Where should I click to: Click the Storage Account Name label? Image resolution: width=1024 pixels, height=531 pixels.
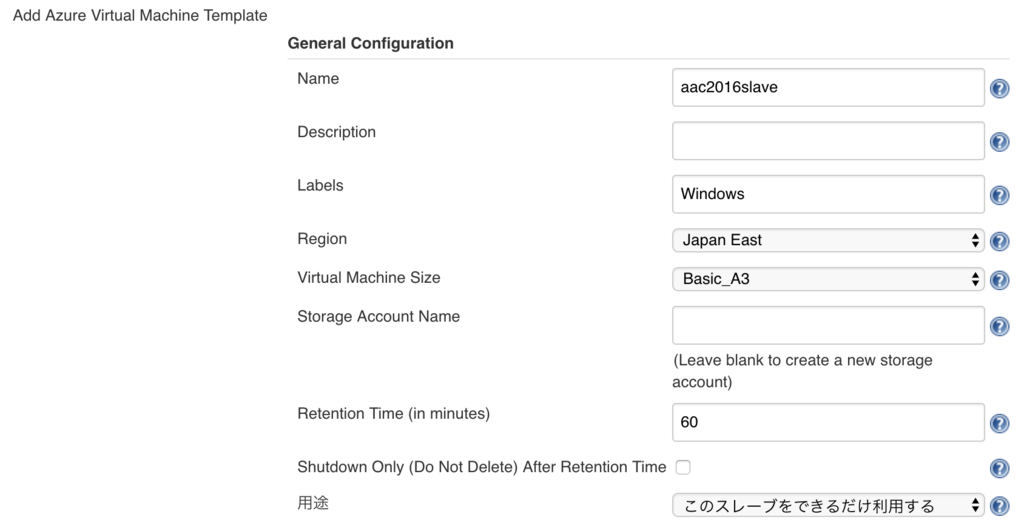pyautogui.click(x=379, y=317)
